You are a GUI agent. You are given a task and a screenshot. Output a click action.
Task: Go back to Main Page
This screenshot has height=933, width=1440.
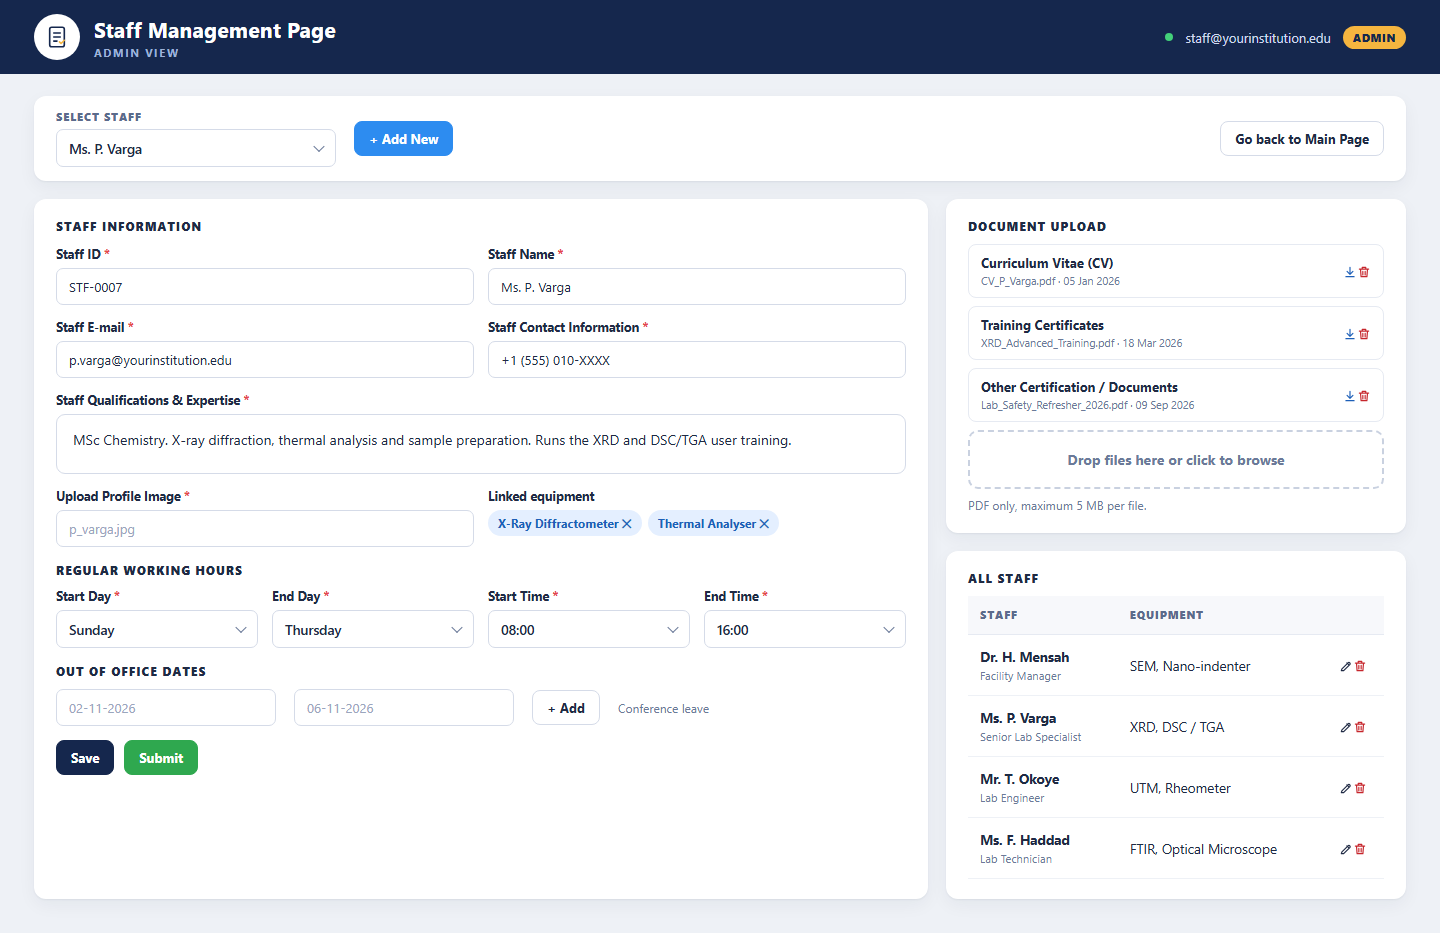point(1302,139)
